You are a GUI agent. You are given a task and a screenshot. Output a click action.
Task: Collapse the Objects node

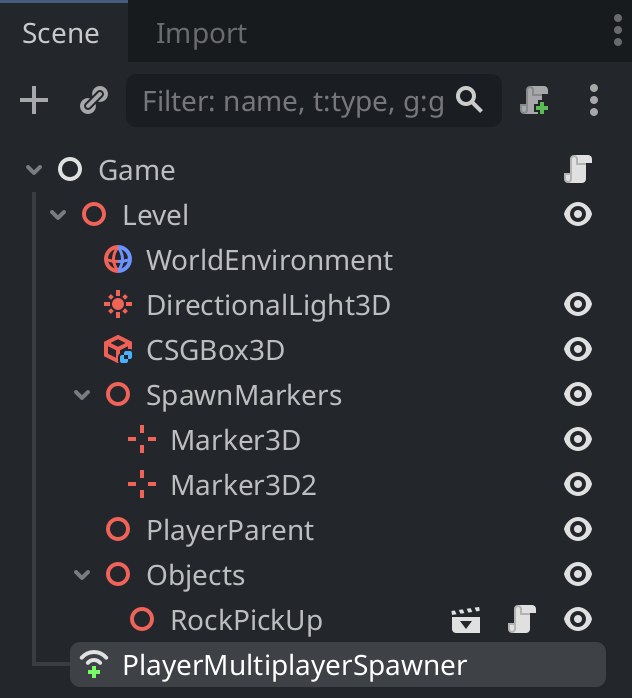pyautogui.click(x=82, y=575)
